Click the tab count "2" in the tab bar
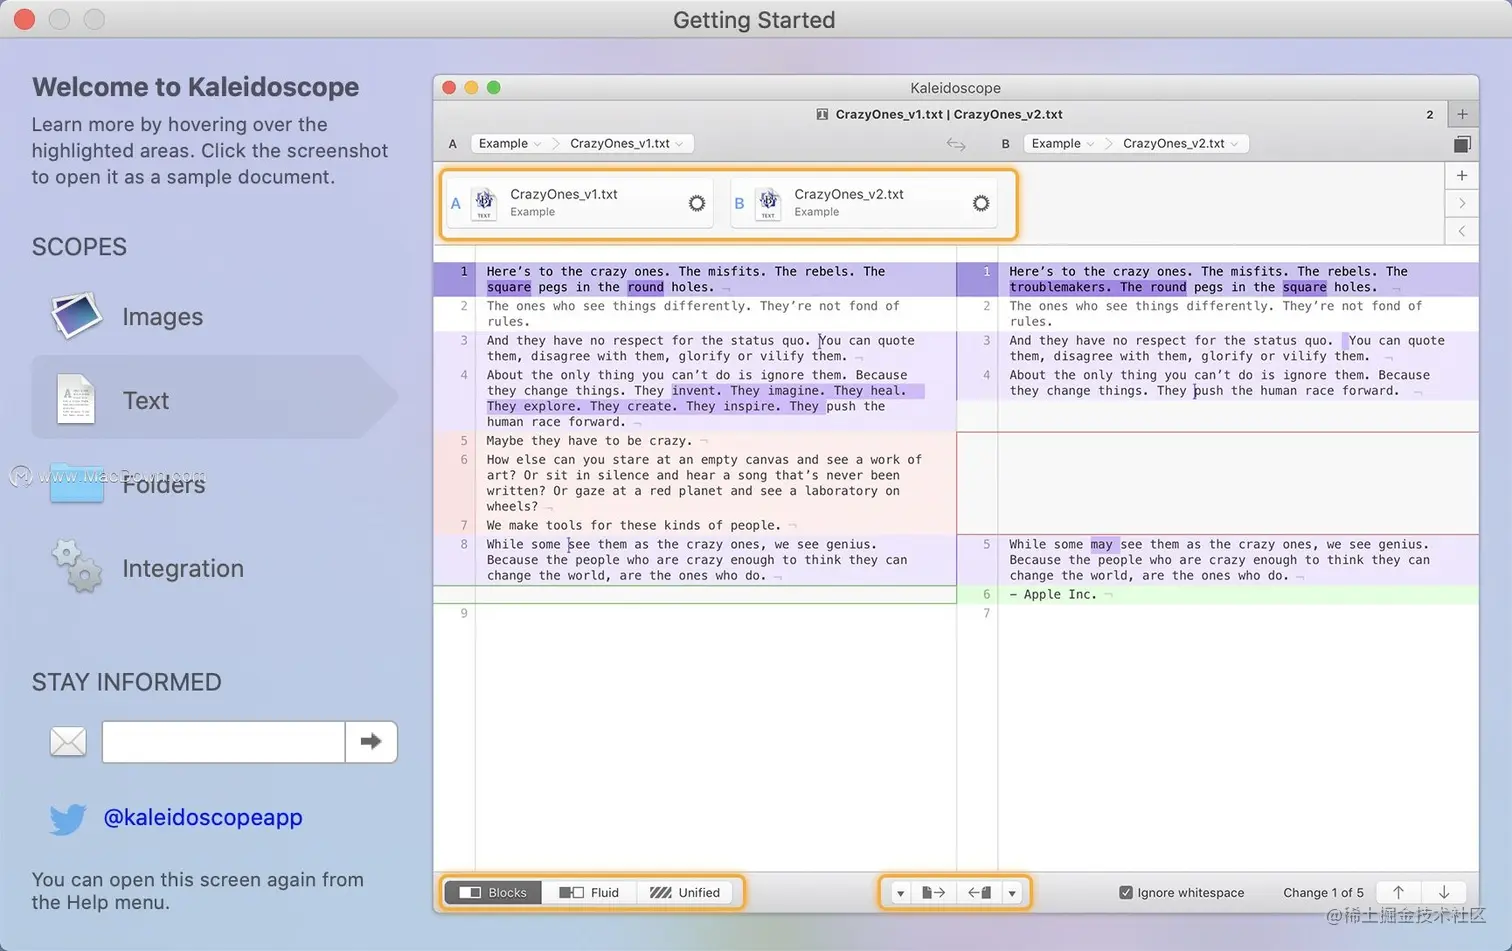The width and height of the screenshot is (1512, 951). tap(1430, 114)
